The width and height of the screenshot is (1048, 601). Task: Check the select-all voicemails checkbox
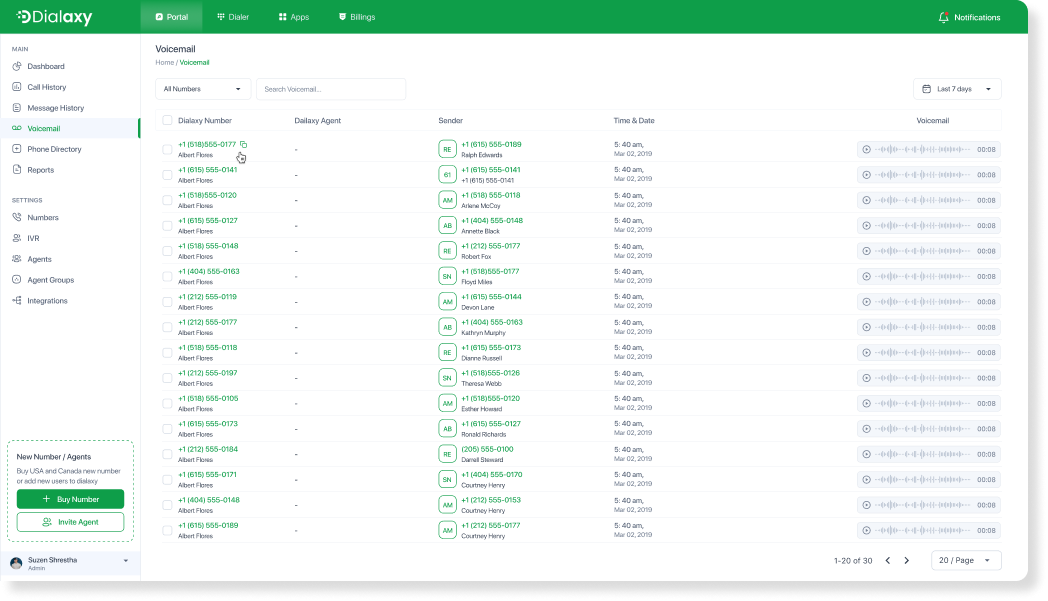click(x=167, y=119)
